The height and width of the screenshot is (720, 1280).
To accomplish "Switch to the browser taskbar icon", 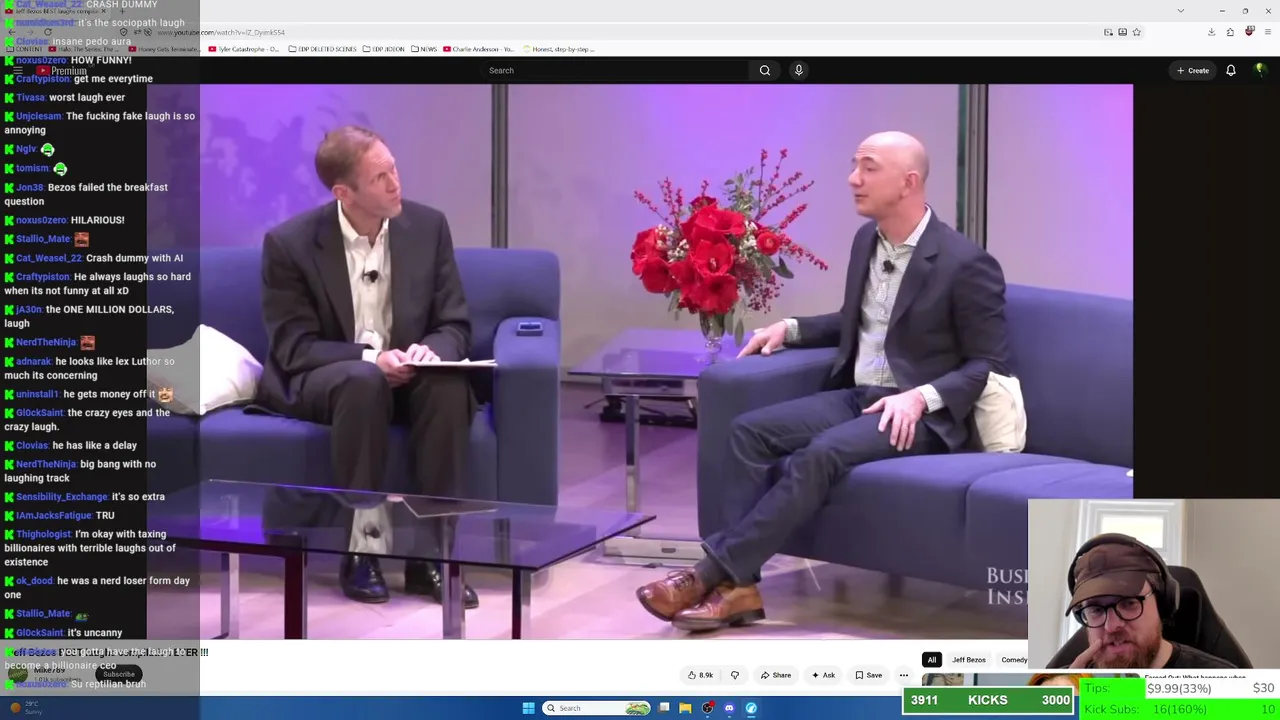I will pos(751,708).
